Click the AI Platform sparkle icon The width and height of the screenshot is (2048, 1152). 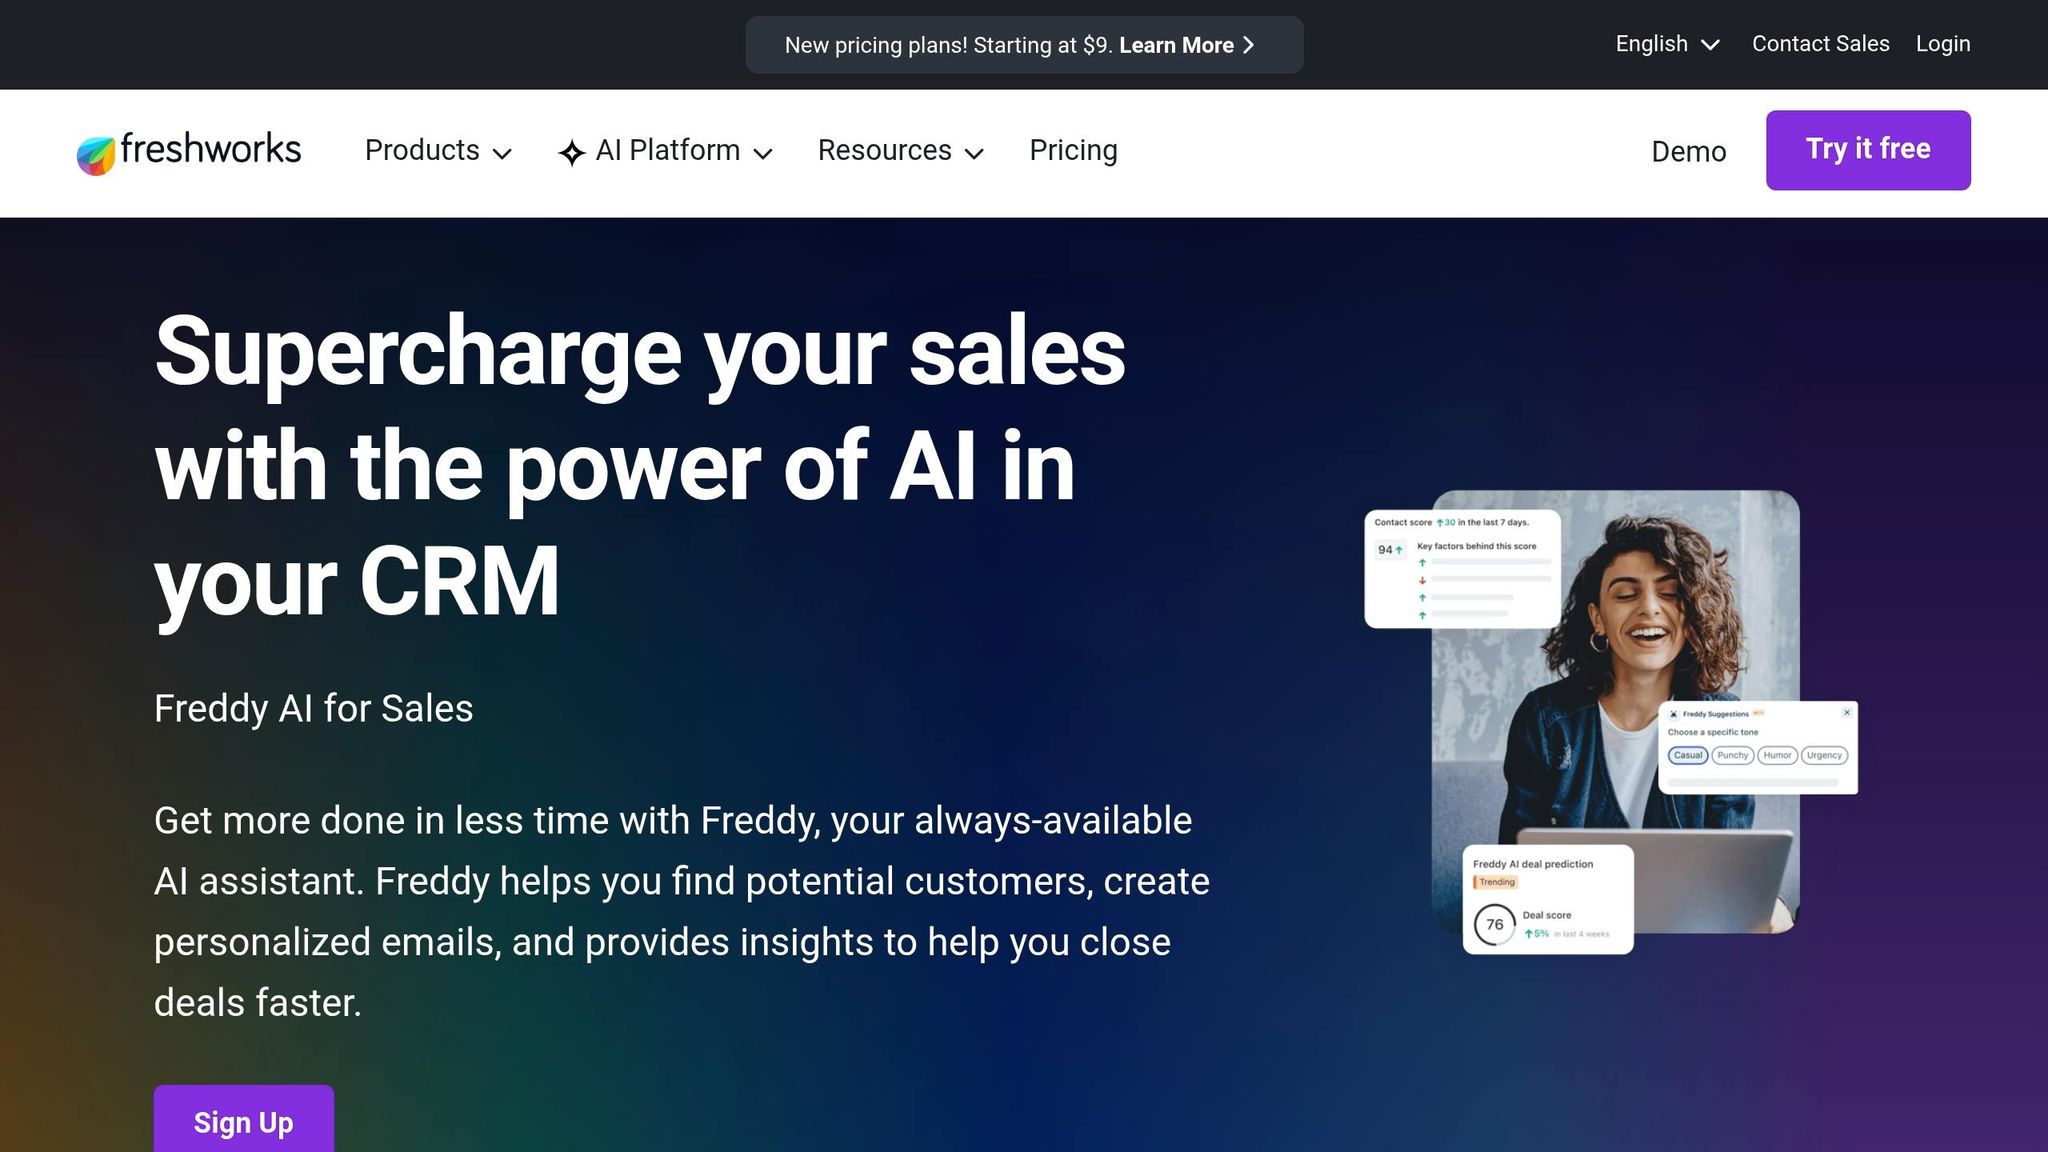click(572, 152)
